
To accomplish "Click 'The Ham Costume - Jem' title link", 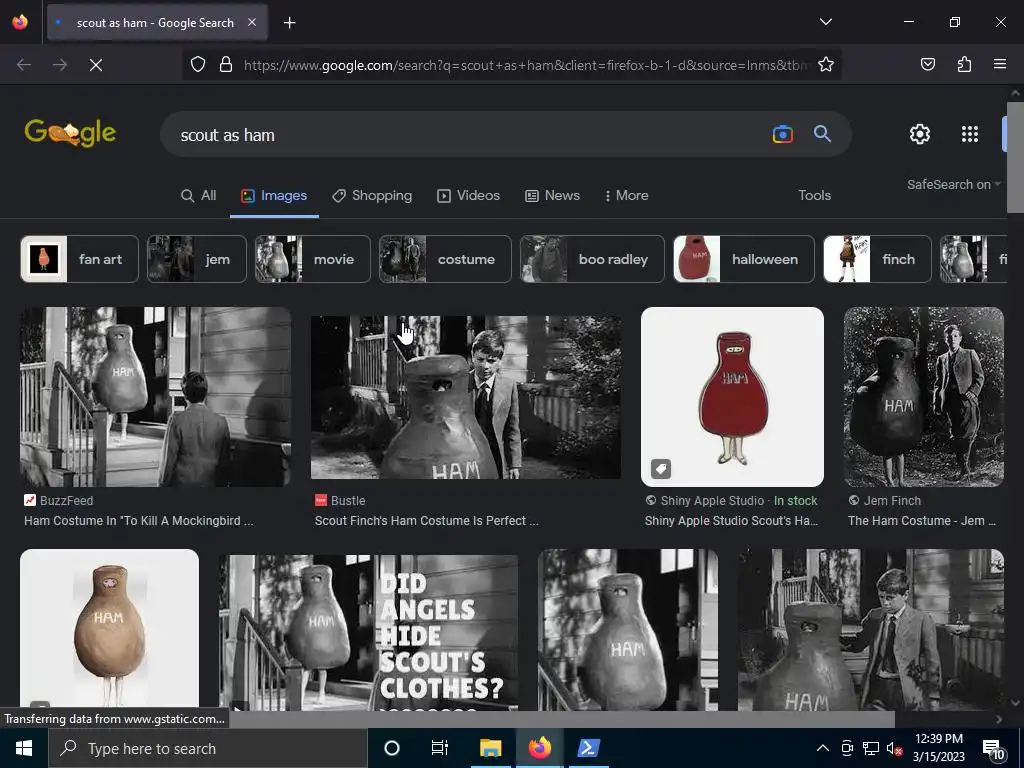I will click(921, 520).
